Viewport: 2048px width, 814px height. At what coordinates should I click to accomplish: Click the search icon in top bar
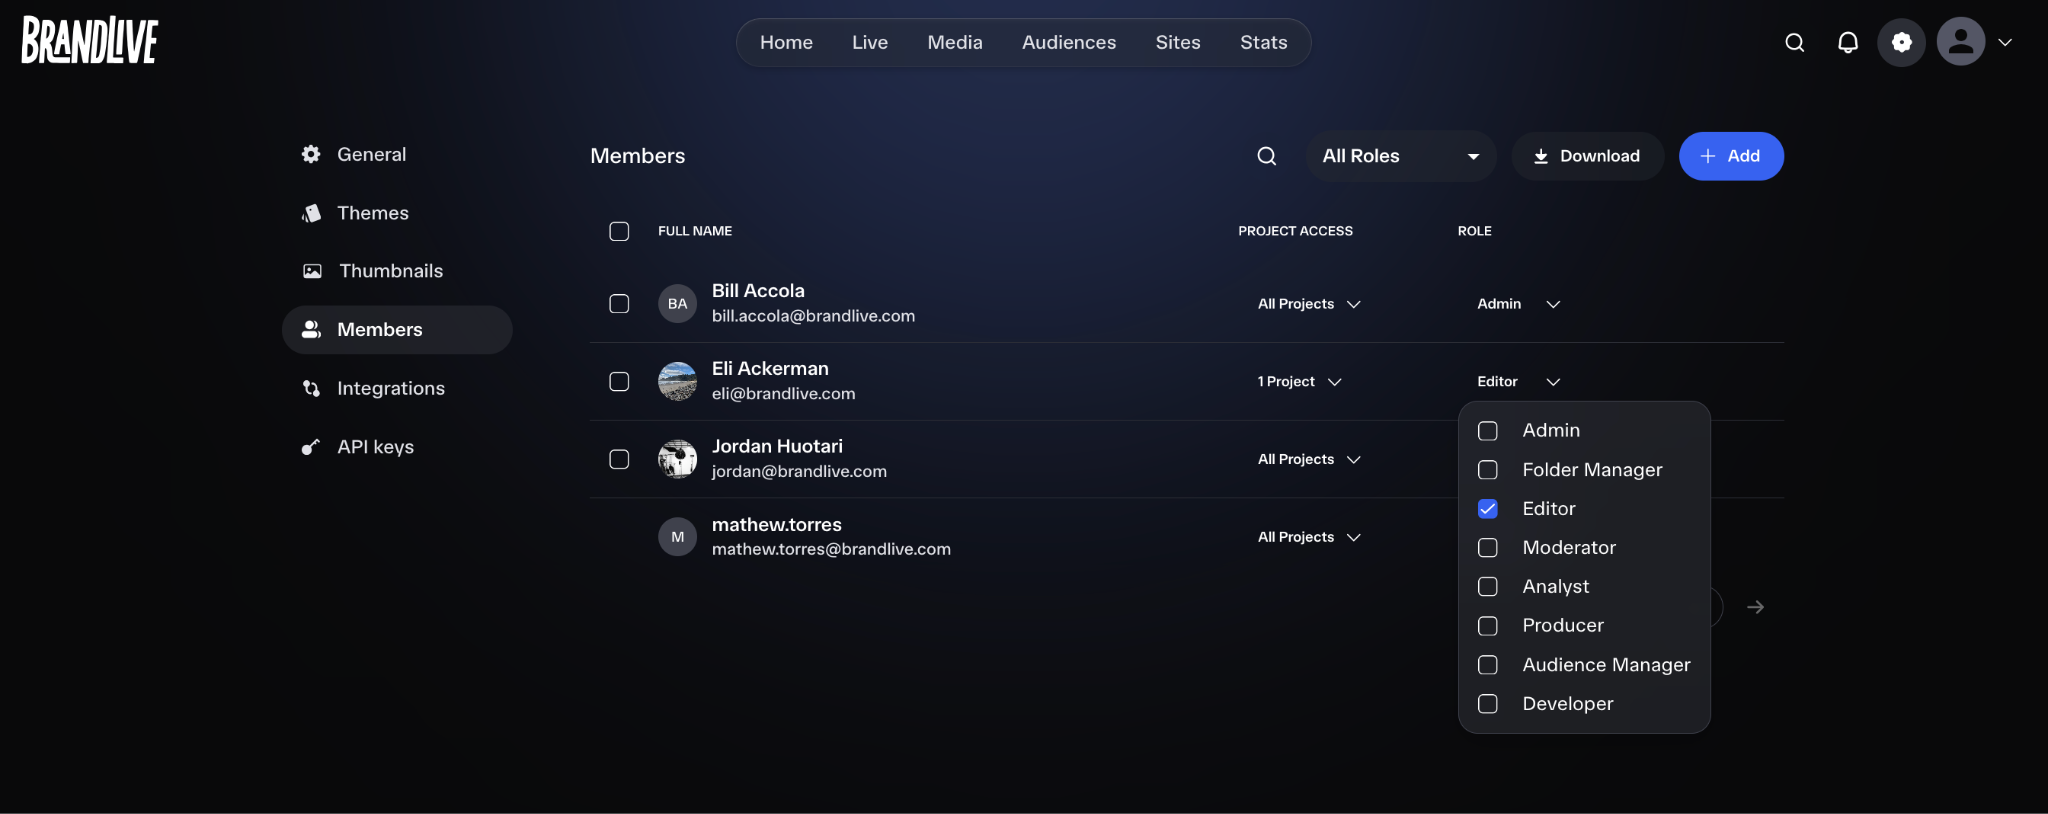pyautogui.click(x=1795, y=42)
